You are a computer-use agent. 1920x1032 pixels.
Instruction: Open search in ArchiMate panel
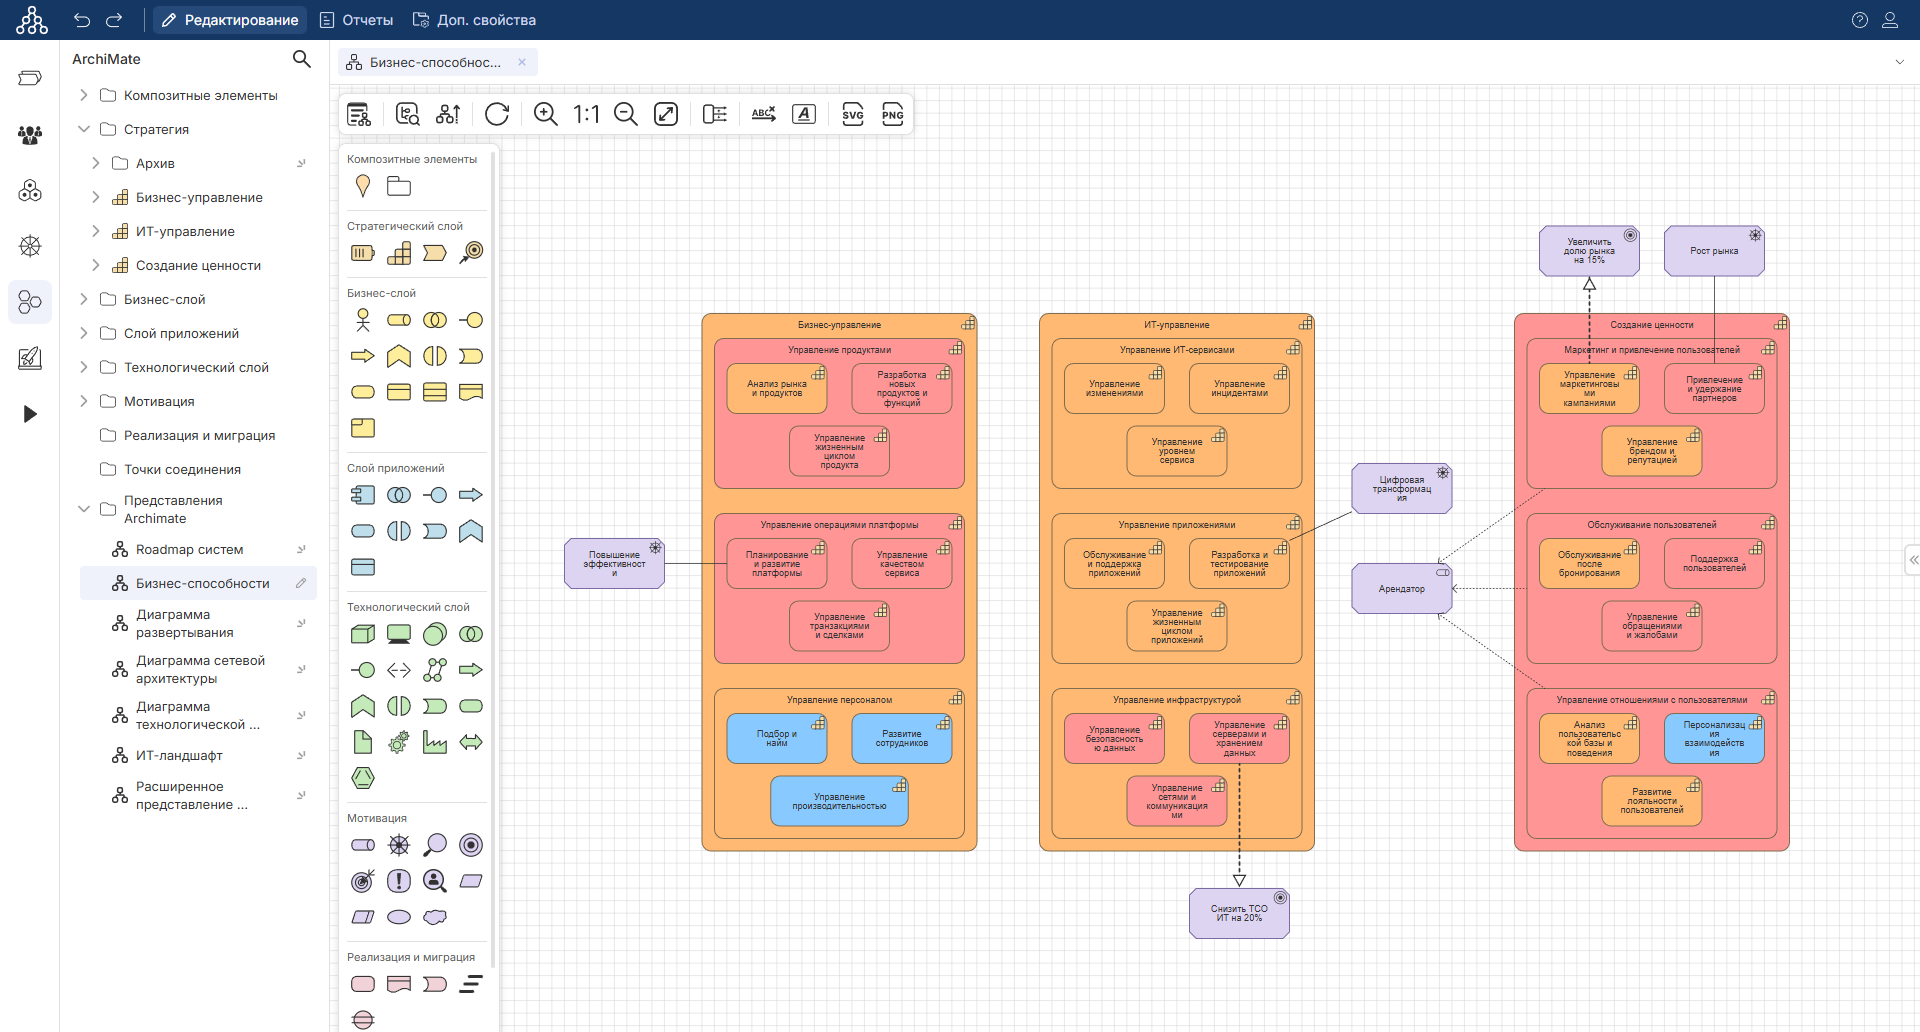click(301, 59)
